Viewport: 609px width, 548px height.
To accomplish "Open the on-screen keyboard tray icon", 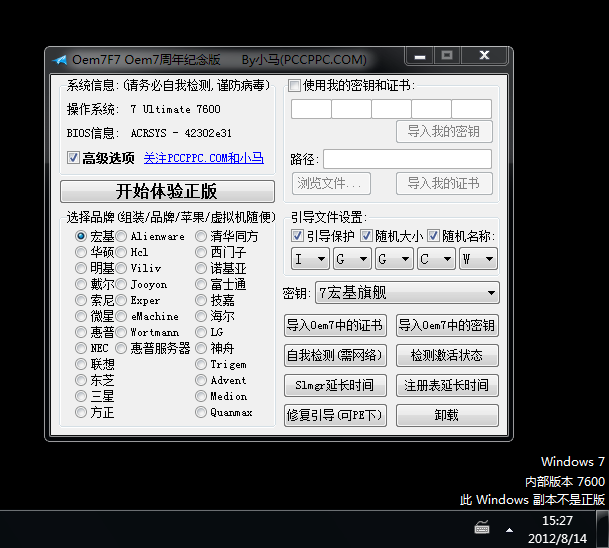I will (483, 528).
